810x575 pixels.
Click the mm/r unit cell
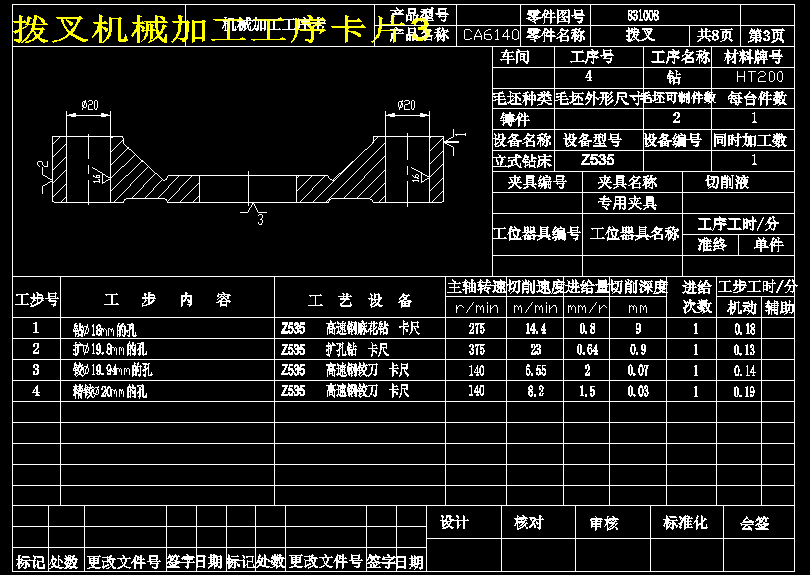[x=587, y=308]
